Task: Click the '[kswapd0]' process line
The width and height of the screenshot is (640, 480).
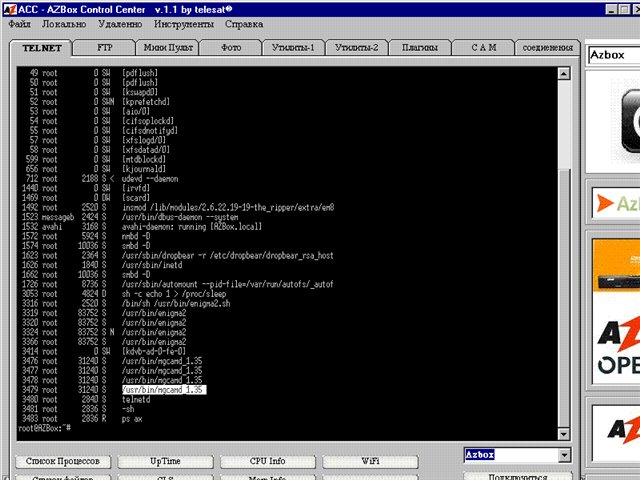Action: coord(140,92)
